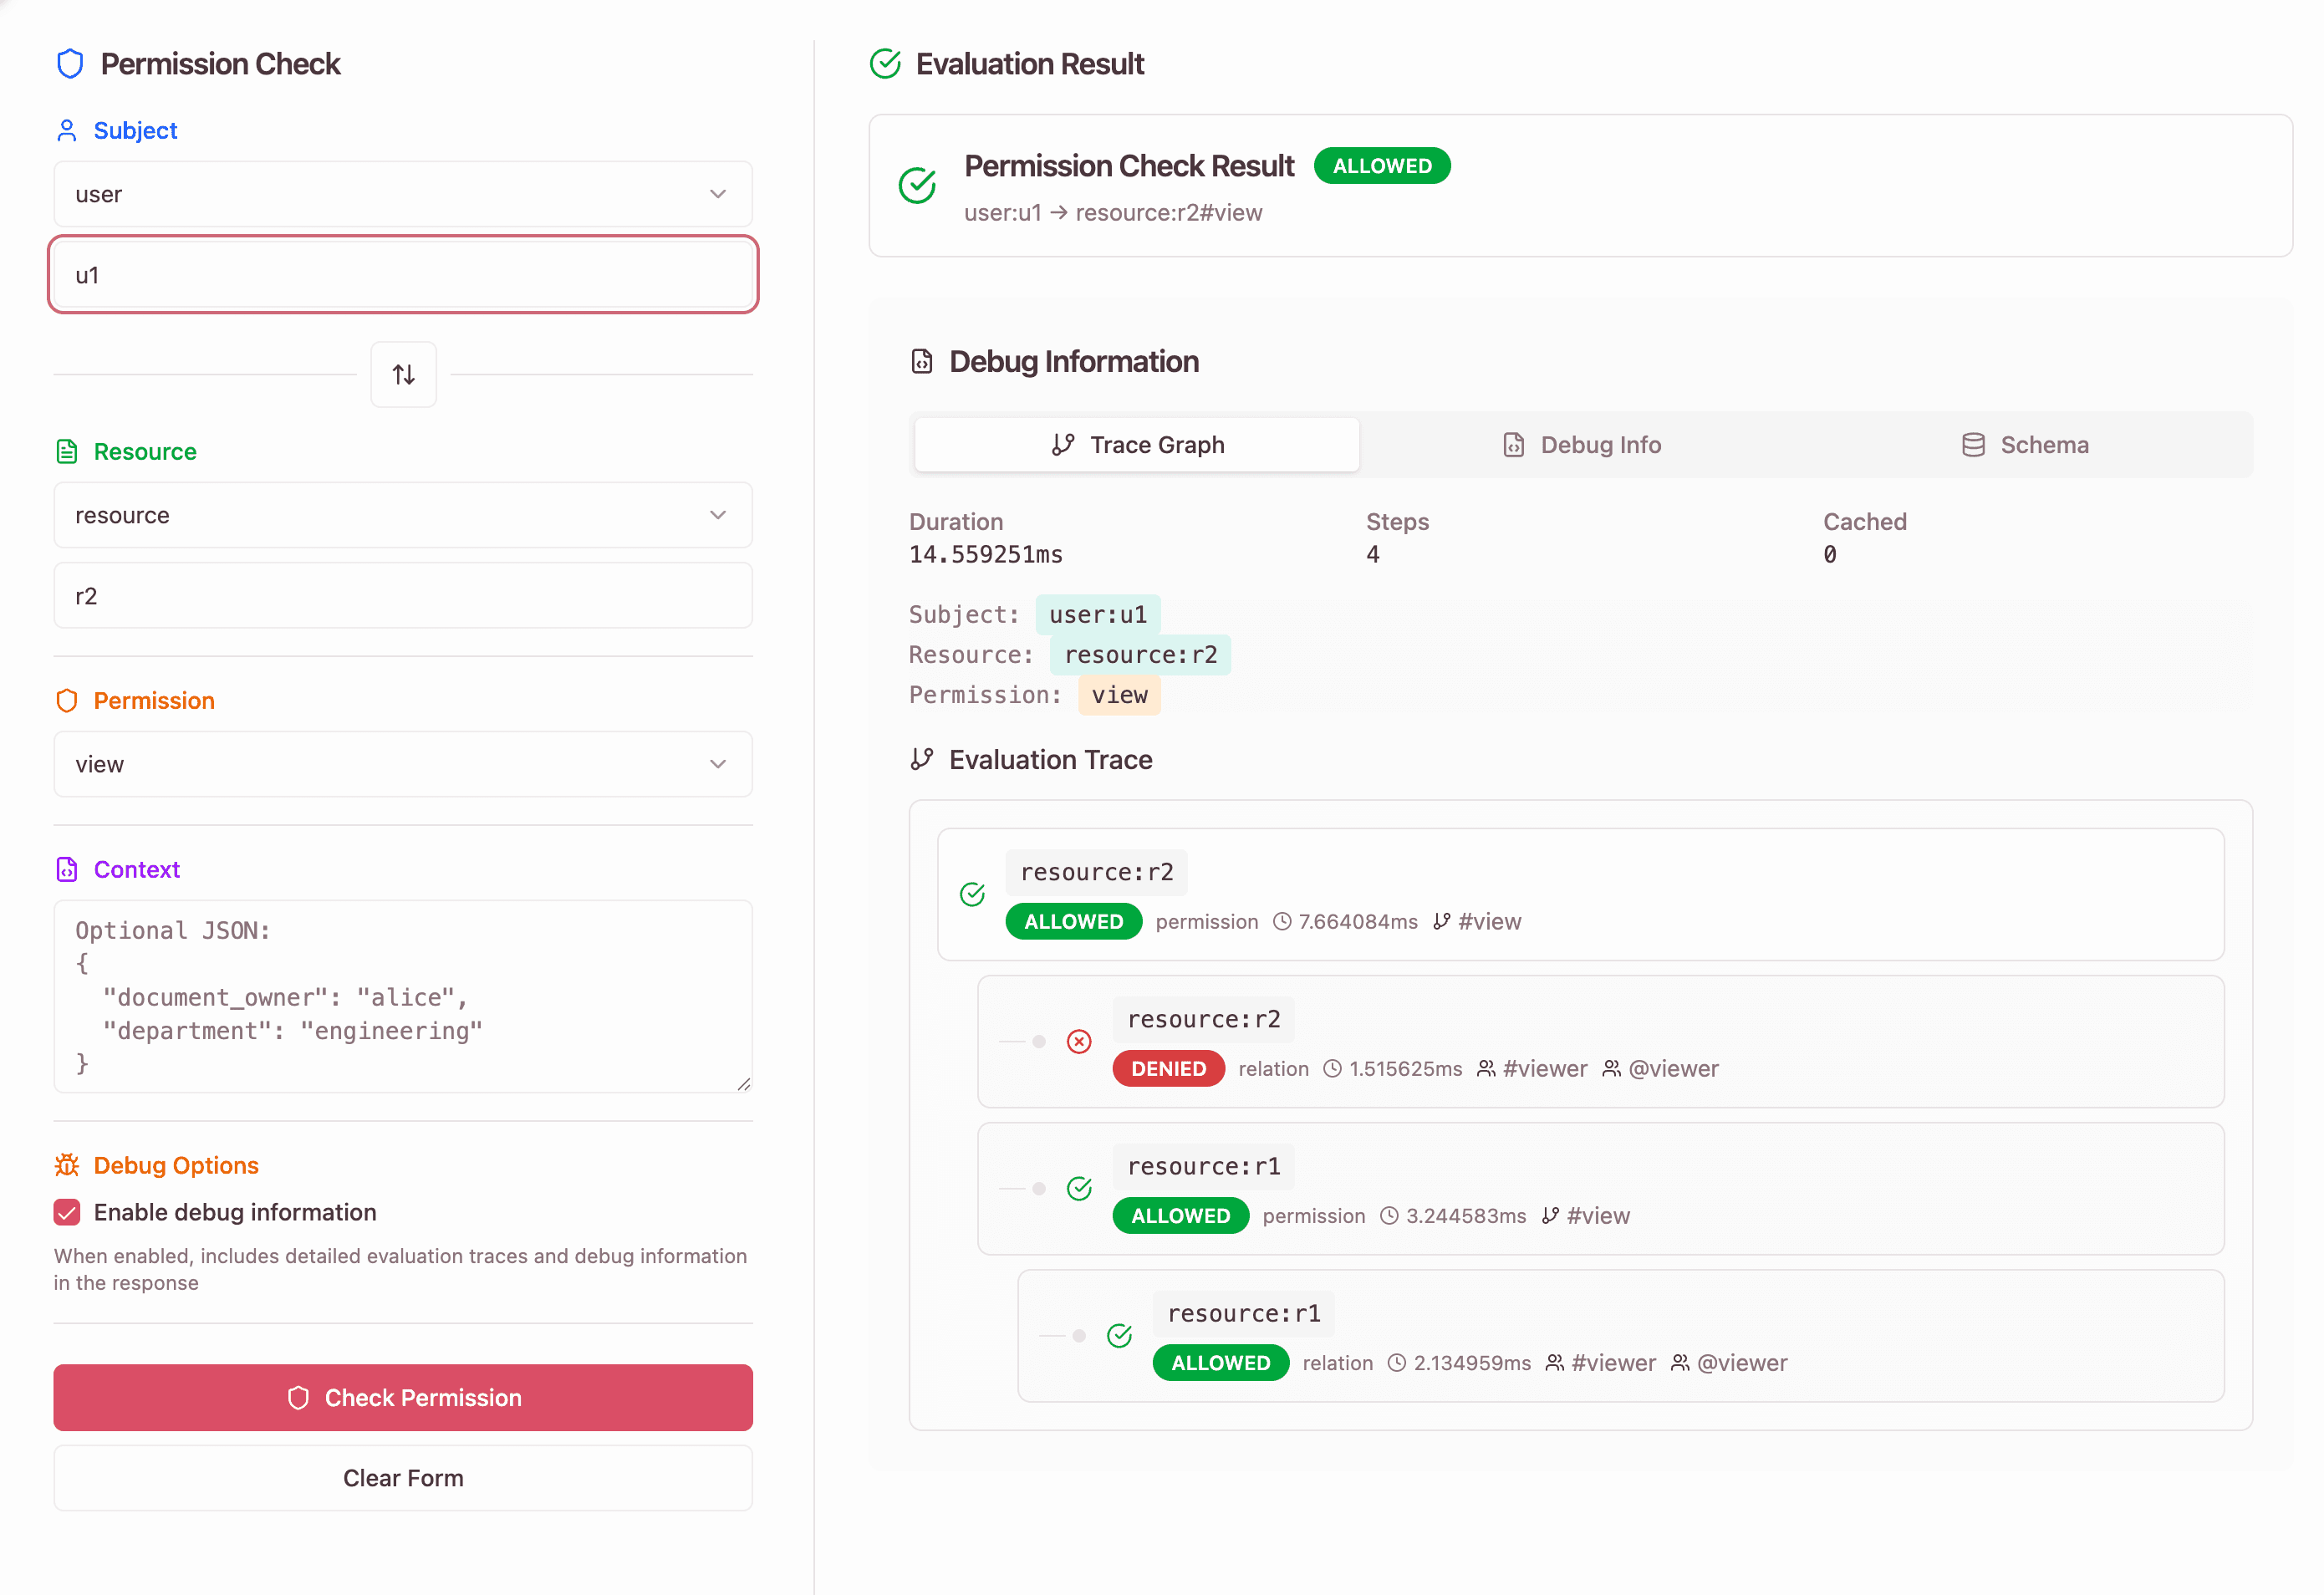Click the shield icon next to Permission label

(x=66, y=700)
